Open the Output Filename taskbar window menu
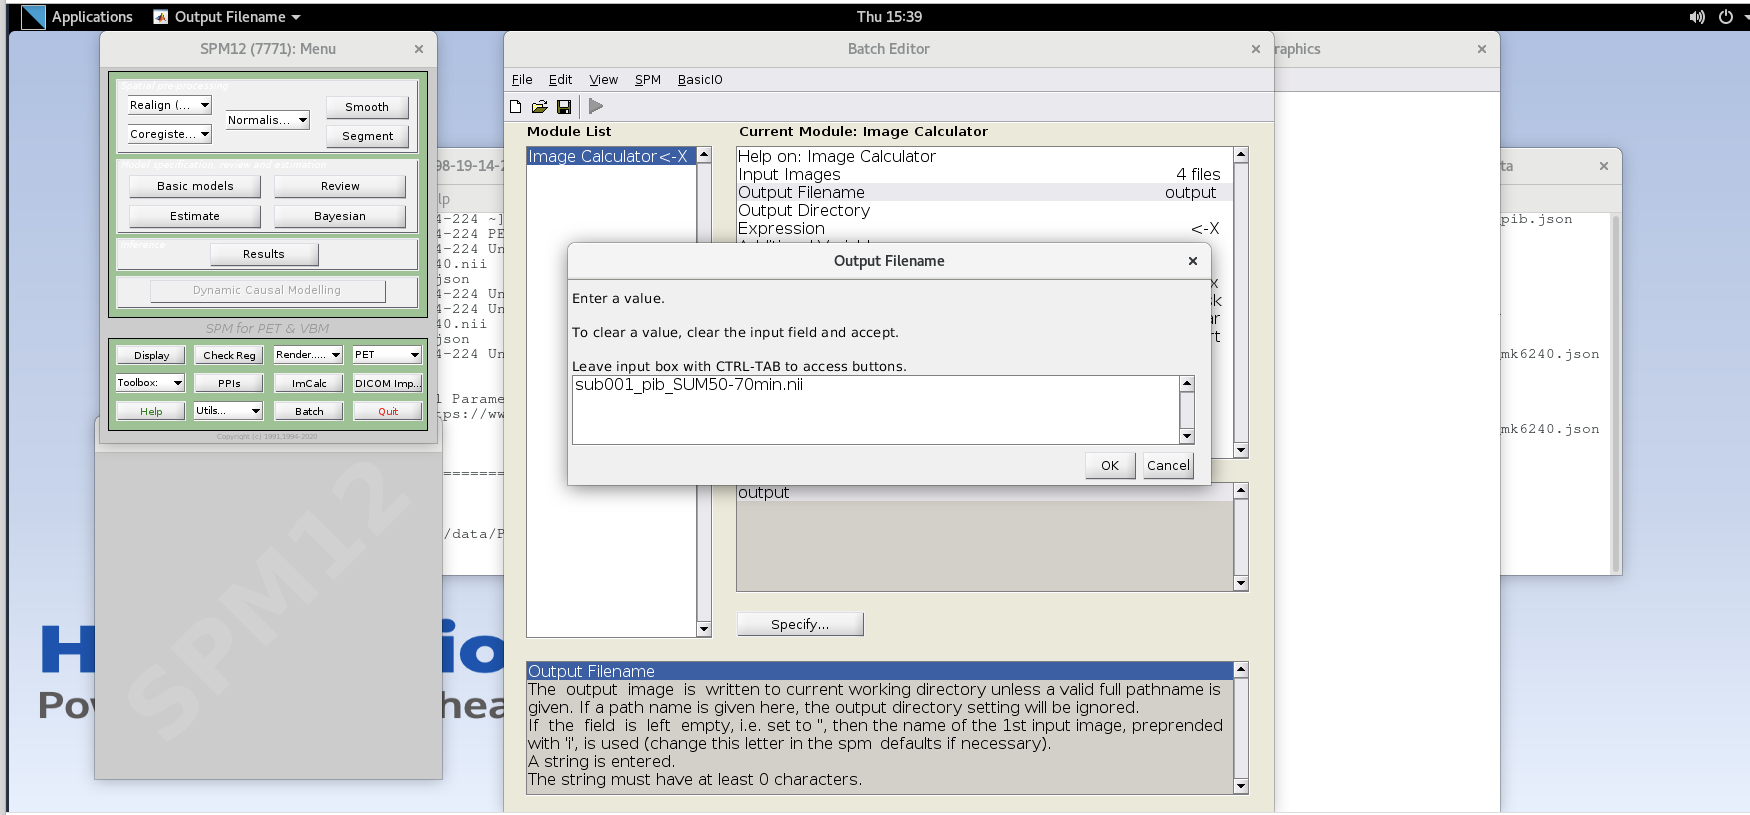1750x815 pixels. pyautogui.click(x=227, y=17)
